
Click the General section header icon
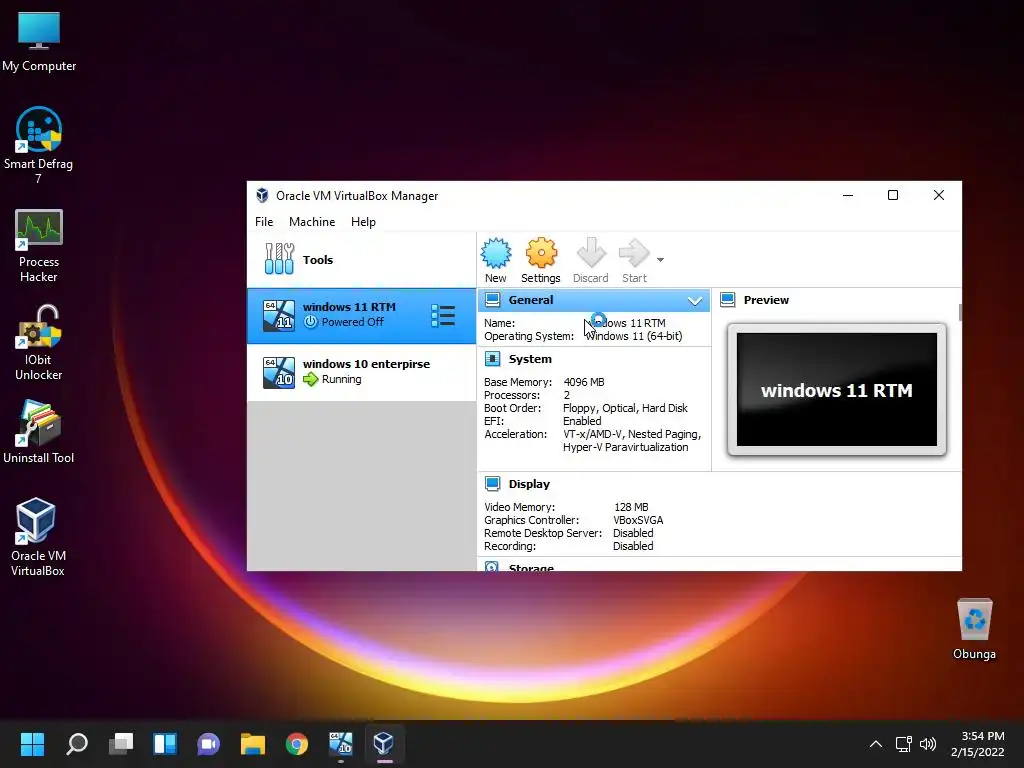tap(492, 300)
